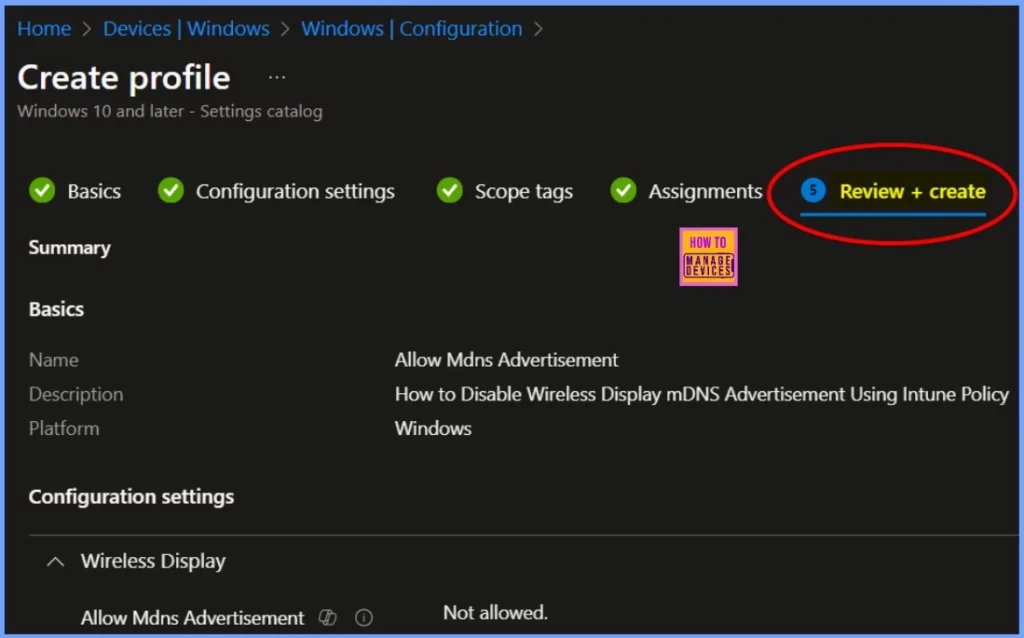The width and height of the screenshot is (1024, 638).
Task: Open the Scope tags step
Action: [524, 191]
